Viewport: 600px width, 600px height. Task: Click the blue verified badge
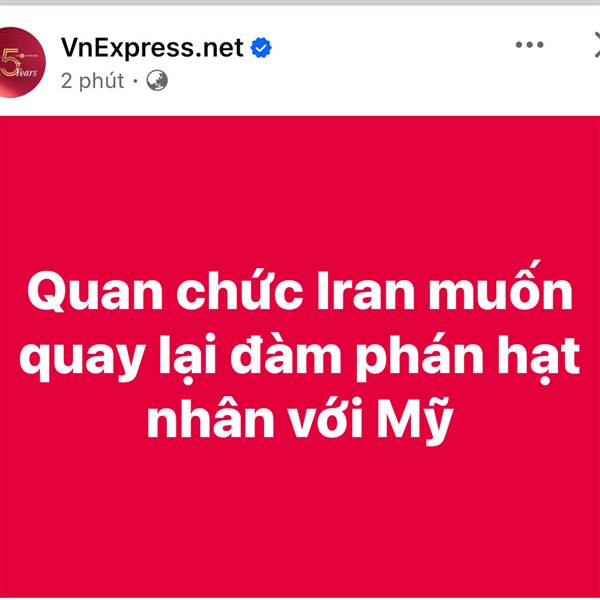coord(261,48)
